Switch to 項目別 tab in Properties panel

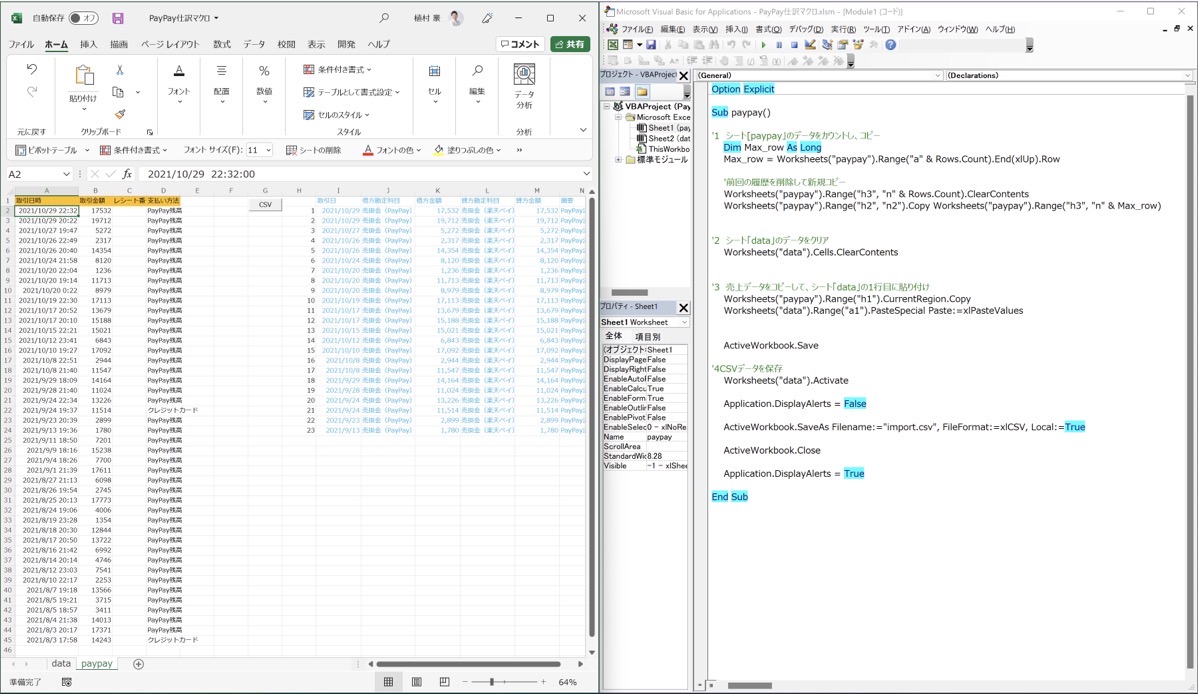[647, 336]
